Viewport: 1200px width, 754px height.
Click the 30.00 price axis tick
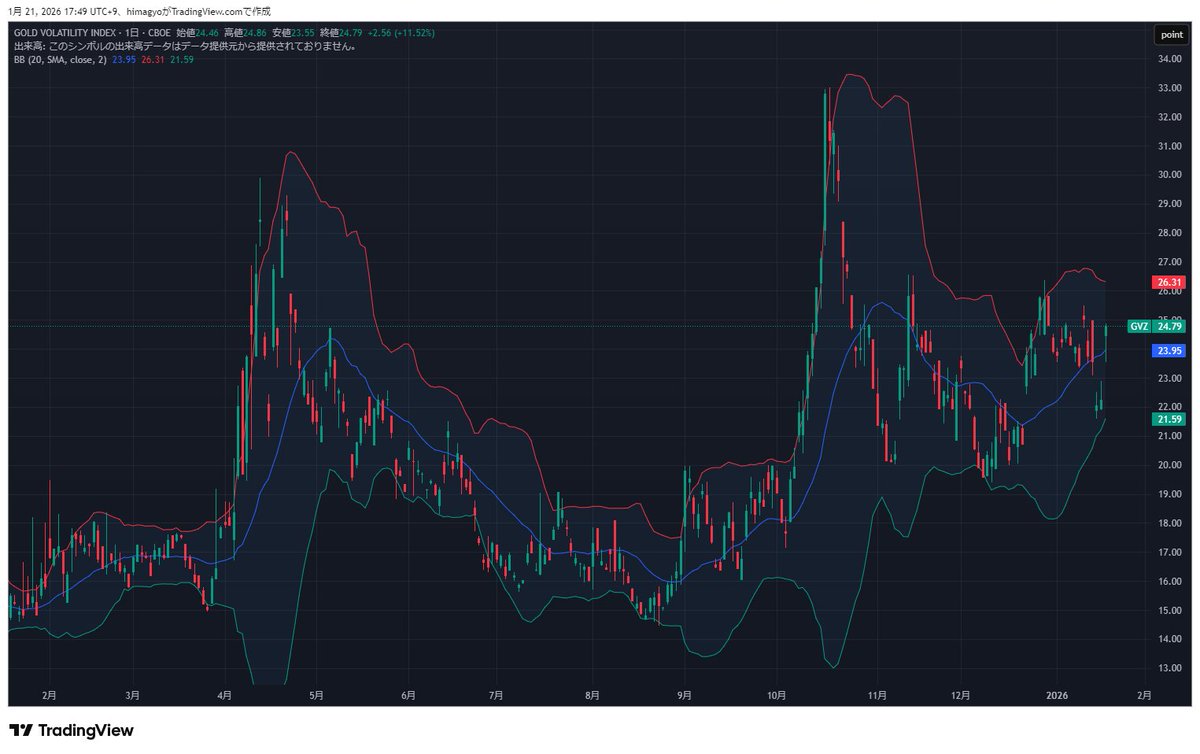click(1170, 175)
